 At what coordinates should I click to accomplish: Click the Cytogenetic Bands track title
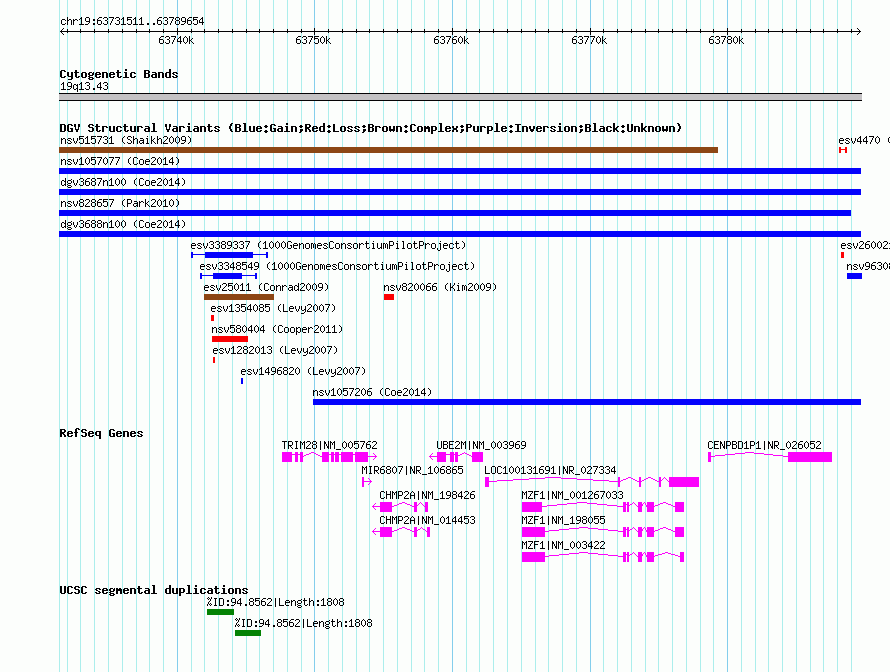pyautogui.click(x=119, y=74)
